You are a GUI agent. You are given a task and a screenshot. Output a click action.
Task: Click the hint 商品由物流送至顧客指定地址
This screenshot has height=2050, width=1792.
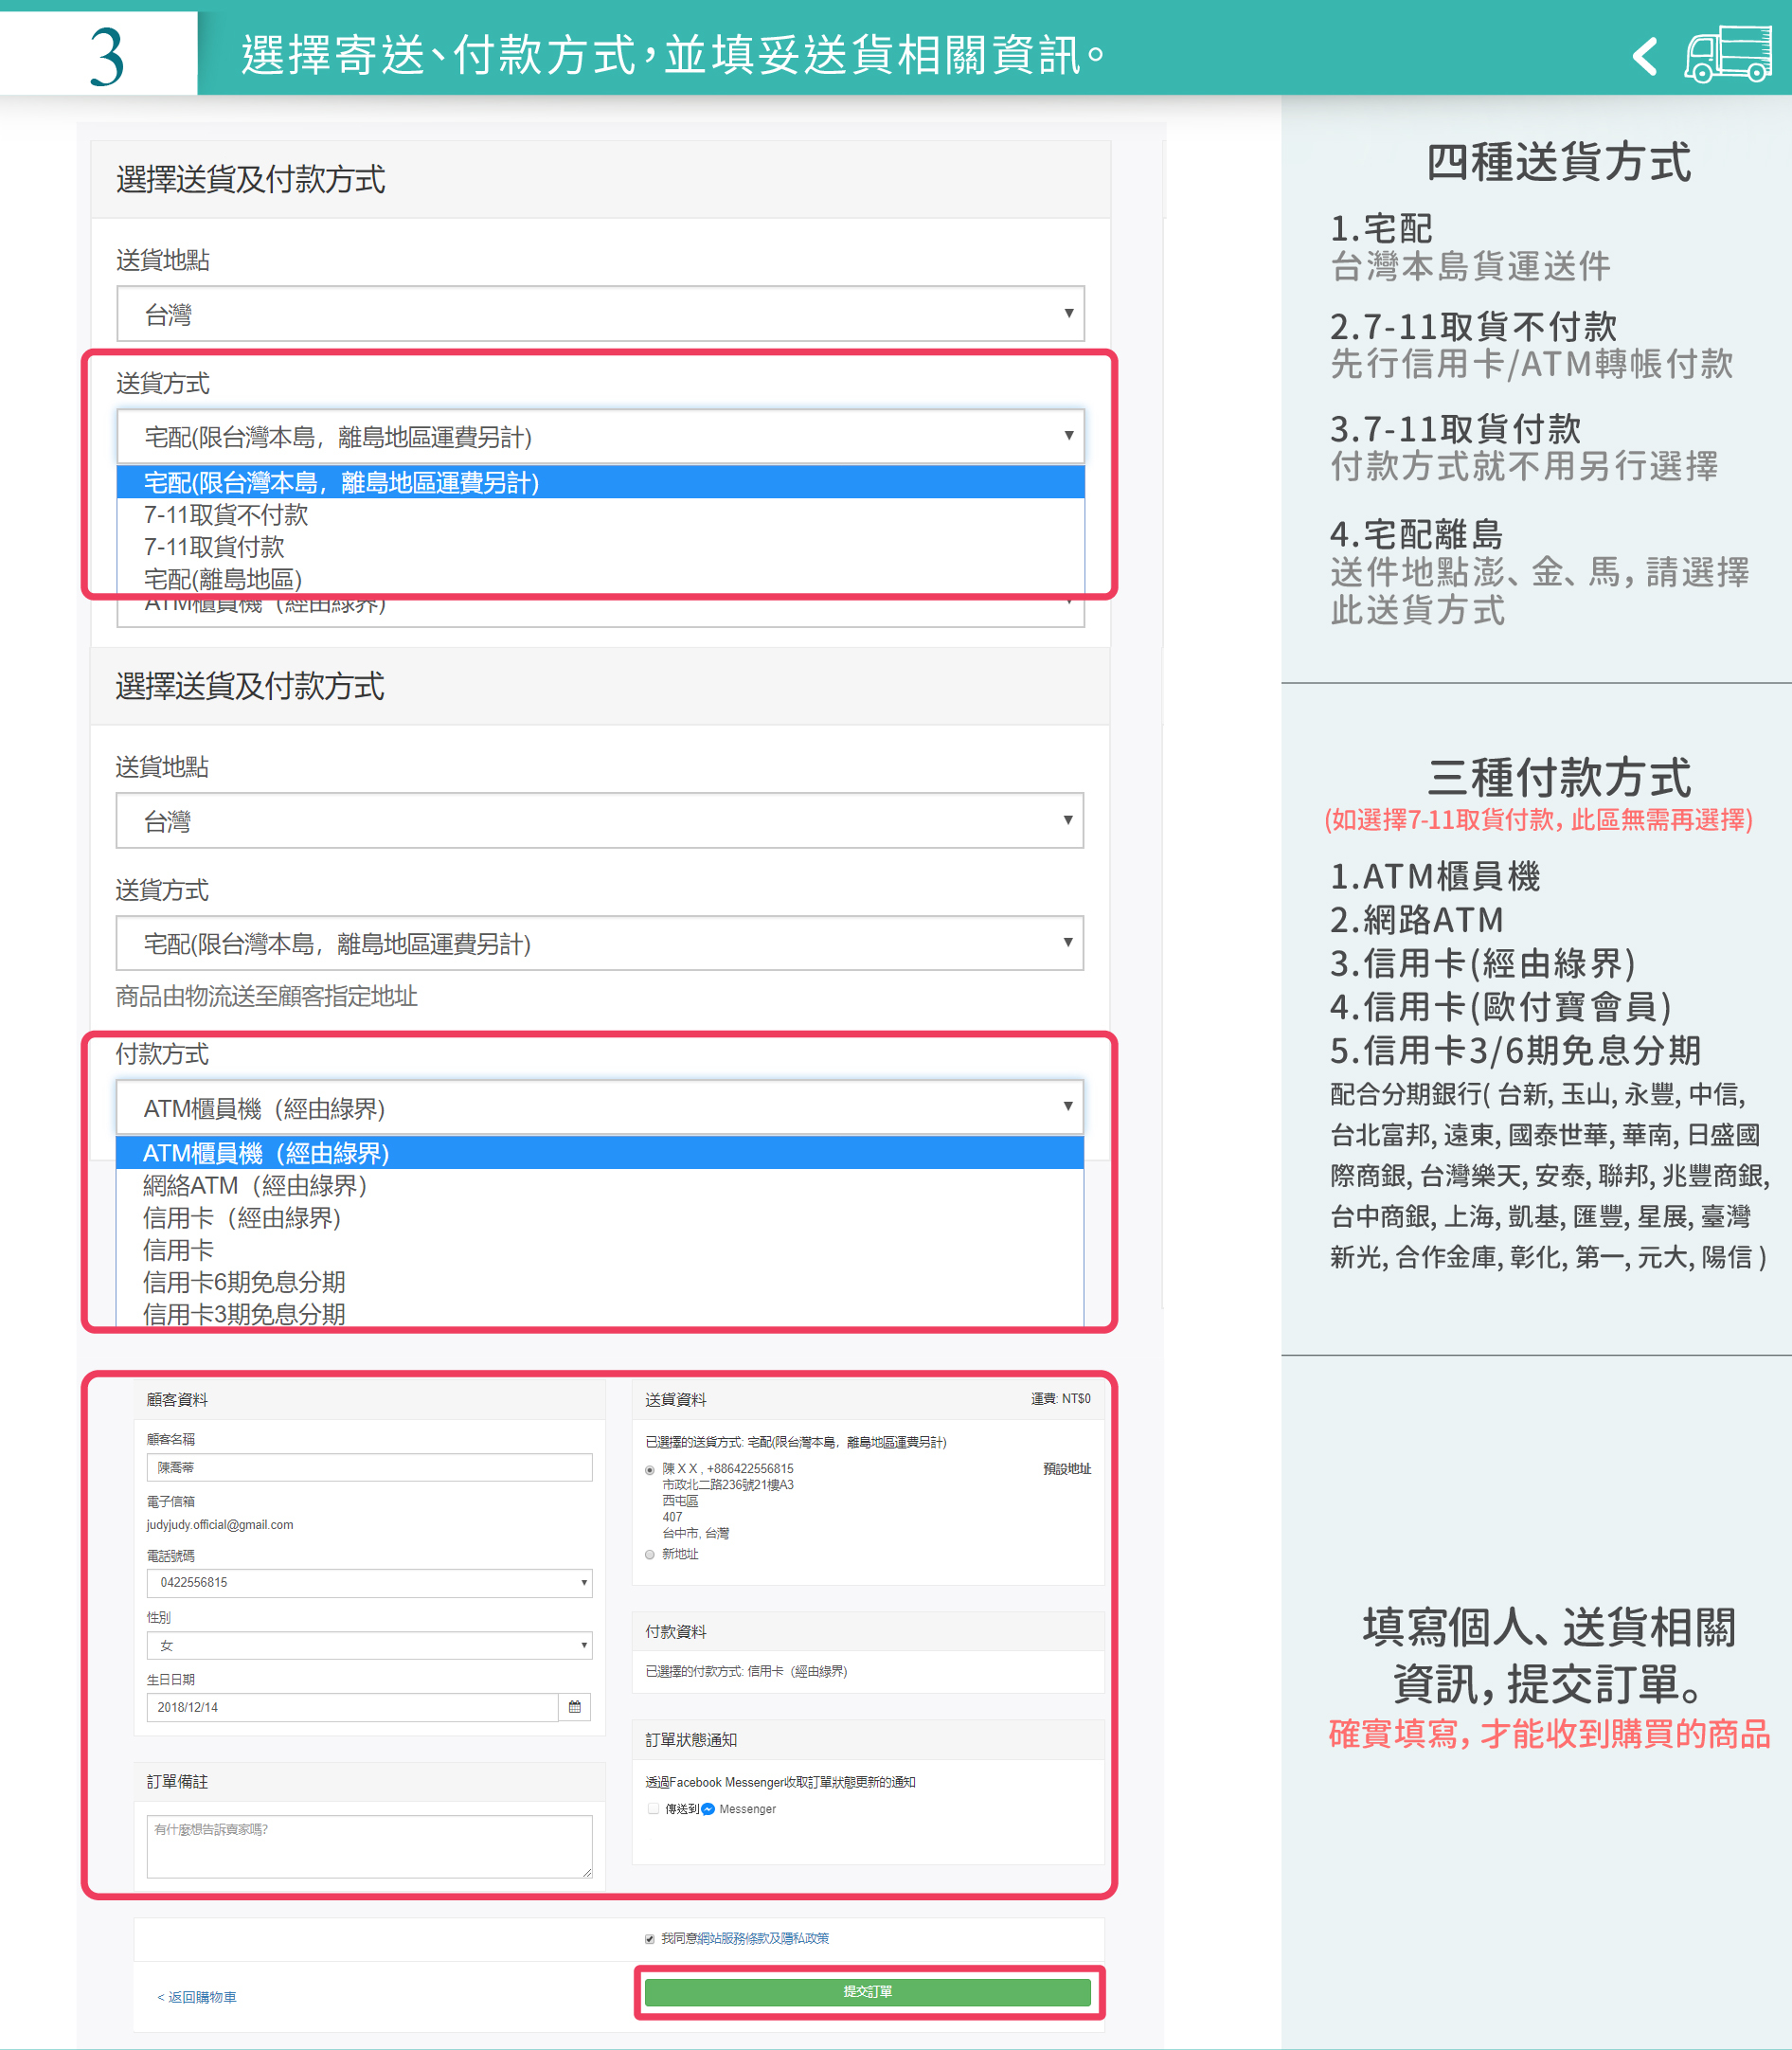266,996
